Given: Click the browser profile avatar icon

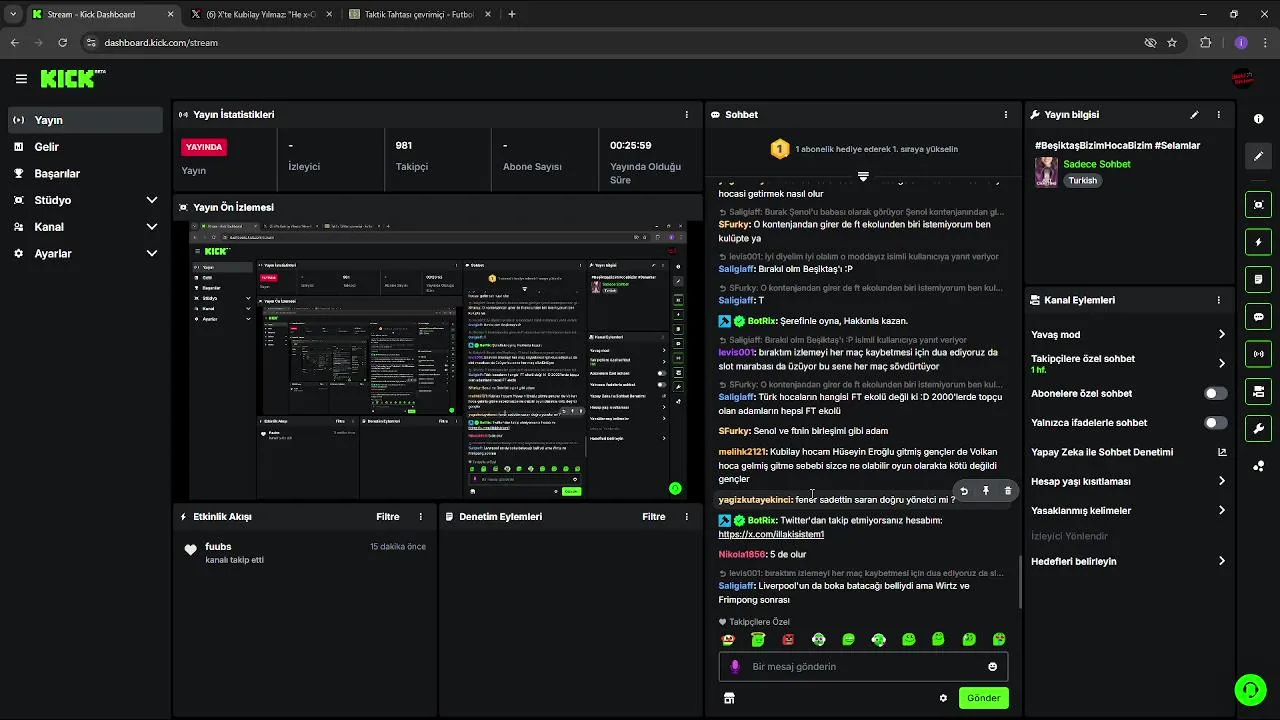Looking at the screenshot, I should [1241, 43].
